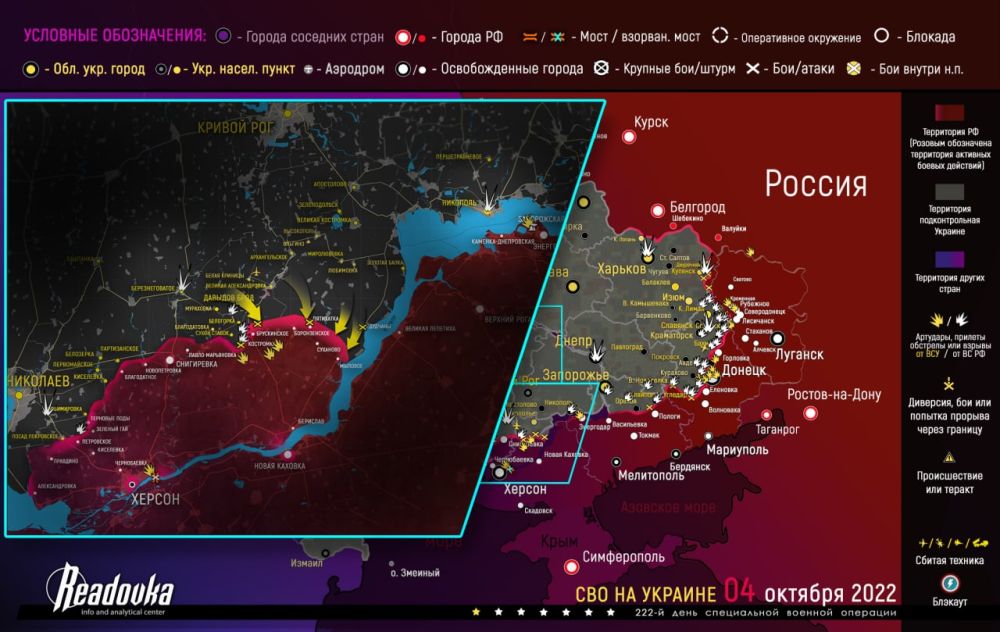
Task: Click the Ростов-на-Дону city marker
Action: [810, 412]
